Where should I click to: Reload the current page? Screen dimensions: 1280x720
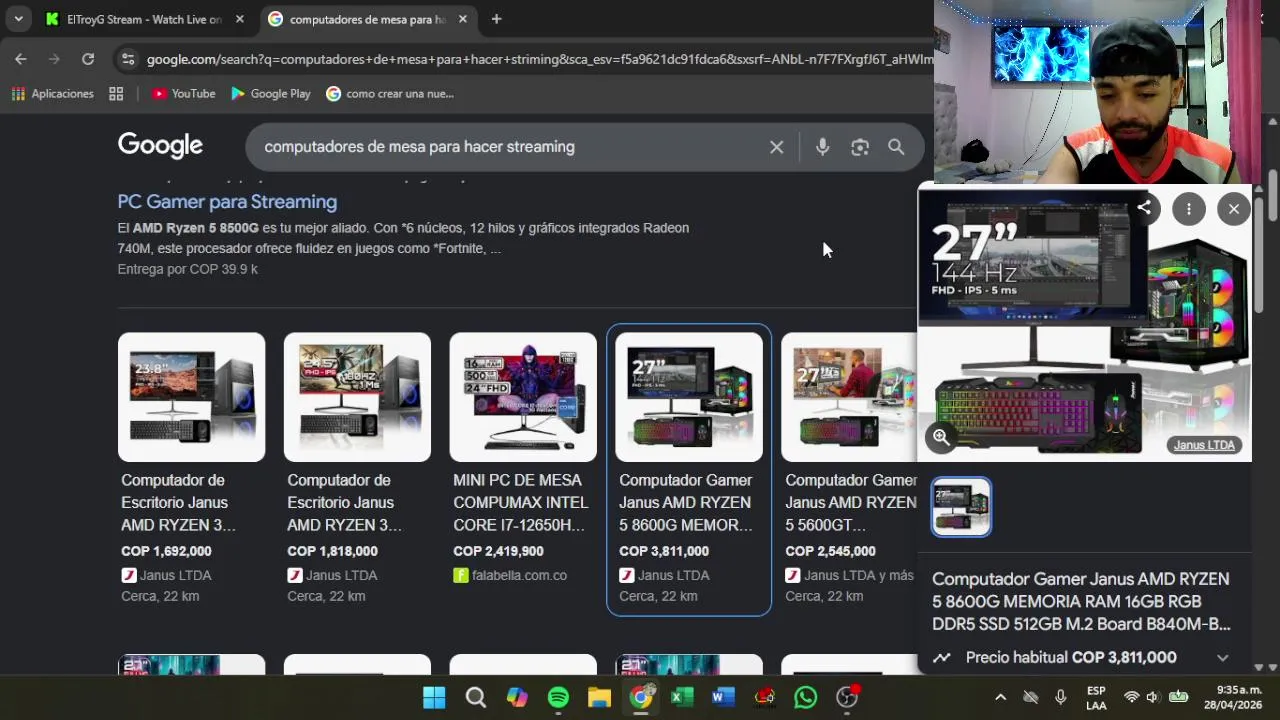(88, 59)
